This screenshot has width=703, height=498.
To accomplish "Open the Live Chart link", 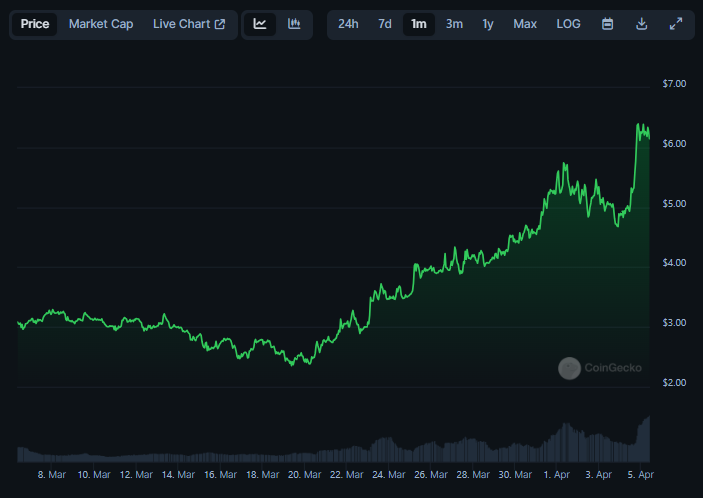I will (x=189, y=24).
